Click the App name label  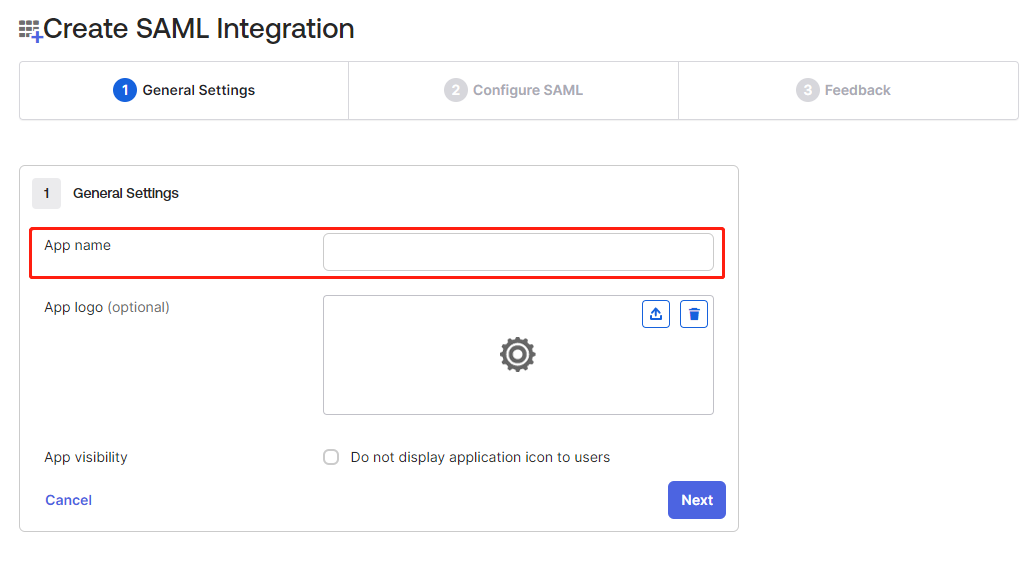click(x=78, y=246)
